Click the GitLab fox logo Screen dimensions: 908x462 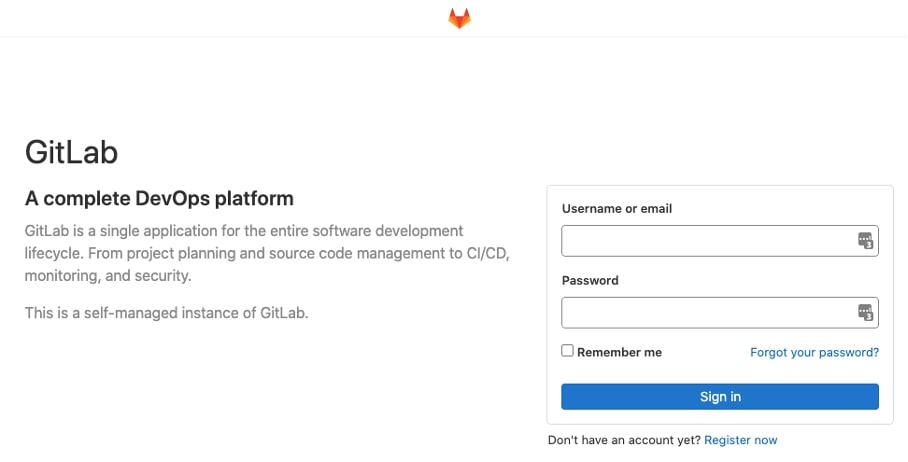(459, 19)
